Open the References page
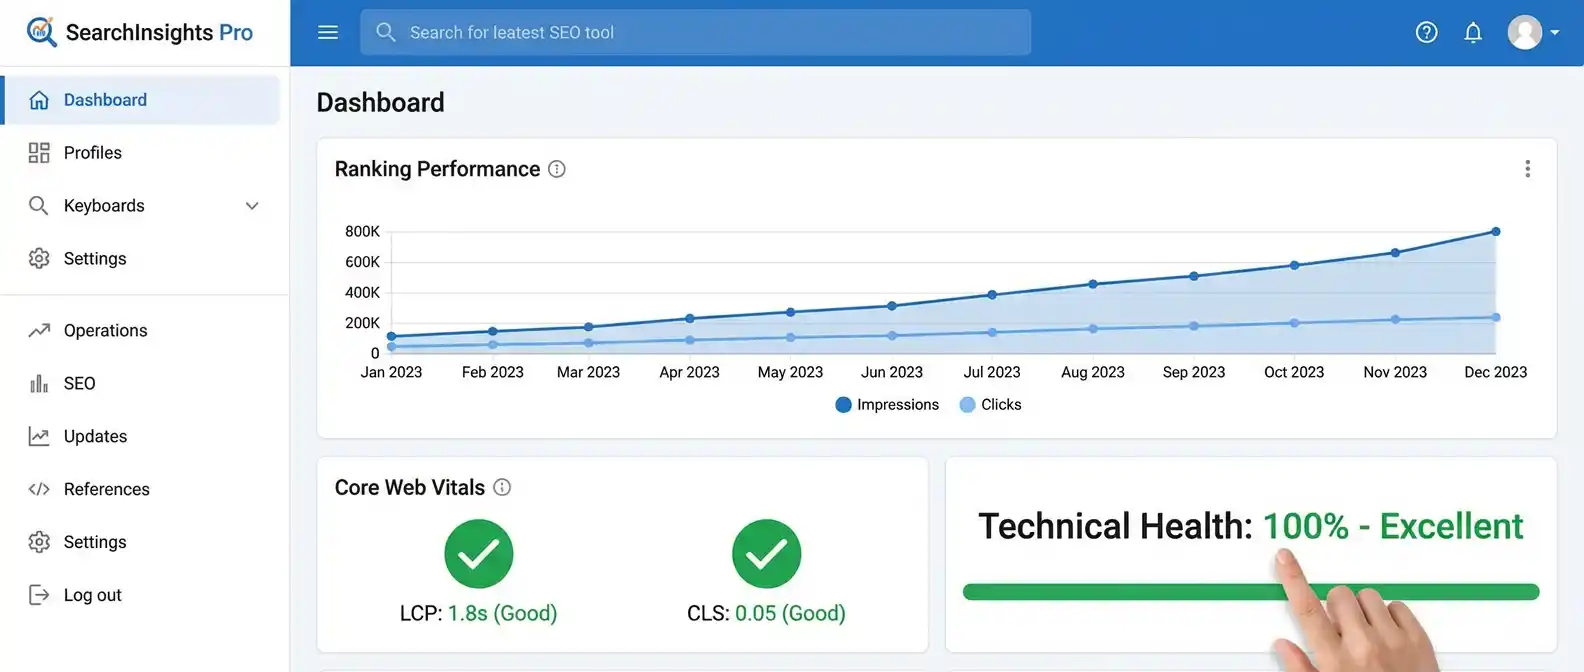This screenshot has height=672, width=1584. 106,489
